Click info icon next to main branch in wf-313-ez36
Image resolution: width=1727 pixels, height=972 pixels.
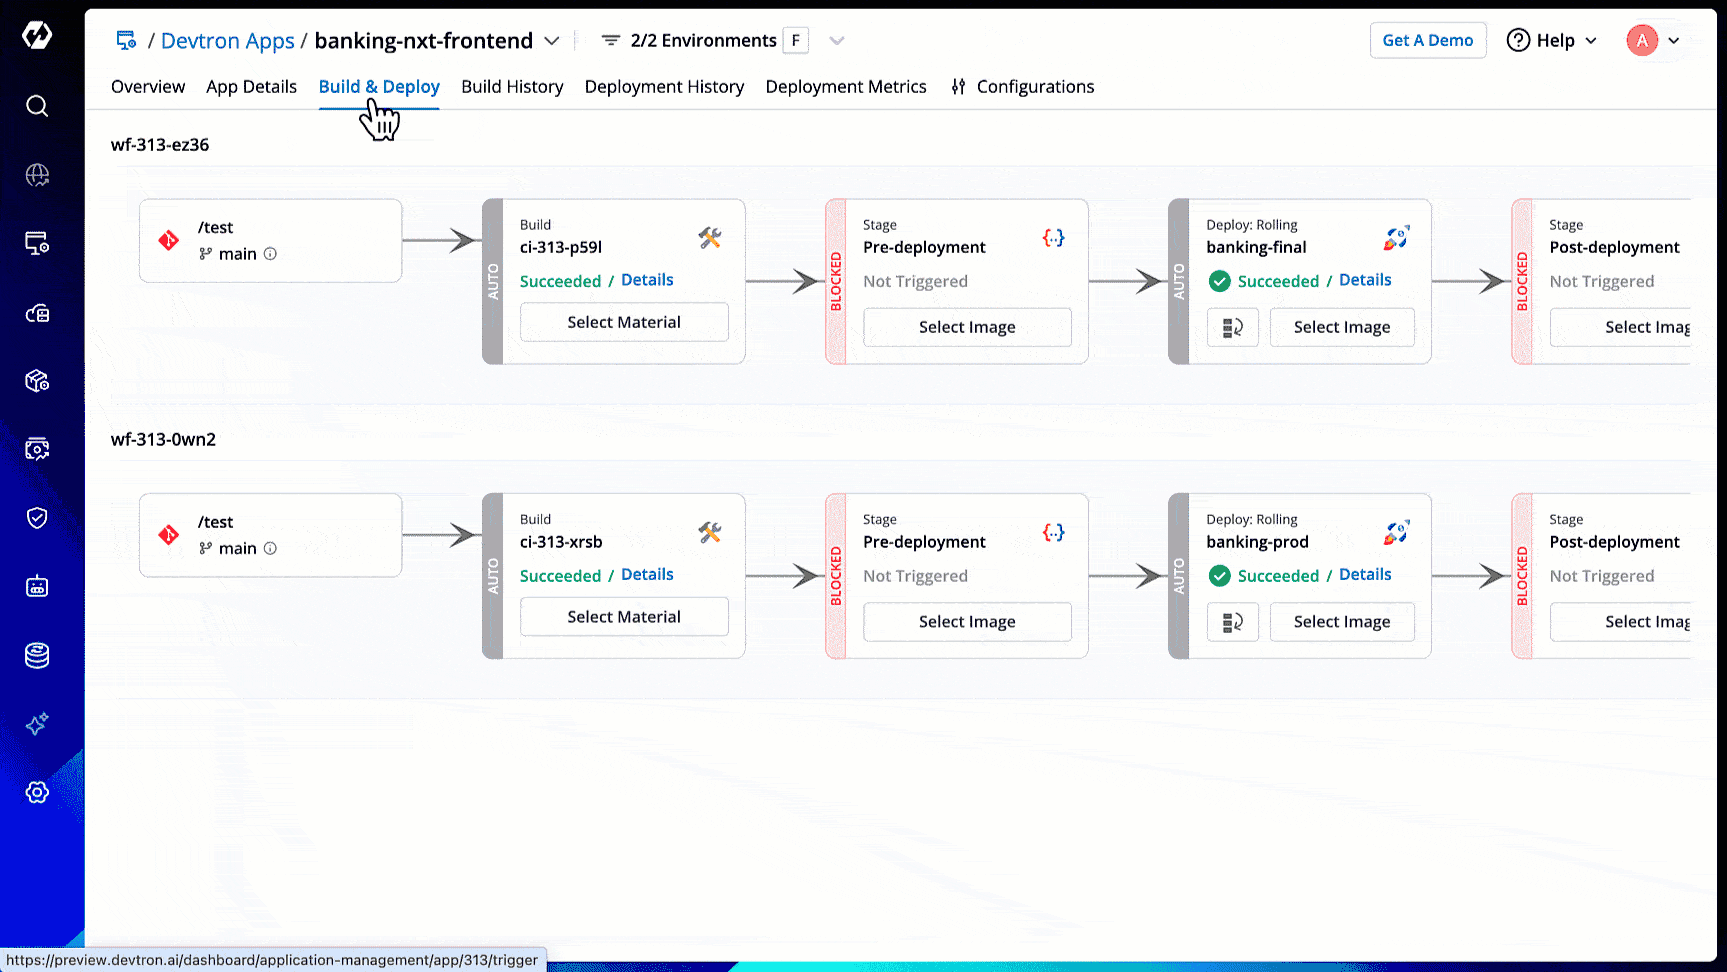point(270,254)
